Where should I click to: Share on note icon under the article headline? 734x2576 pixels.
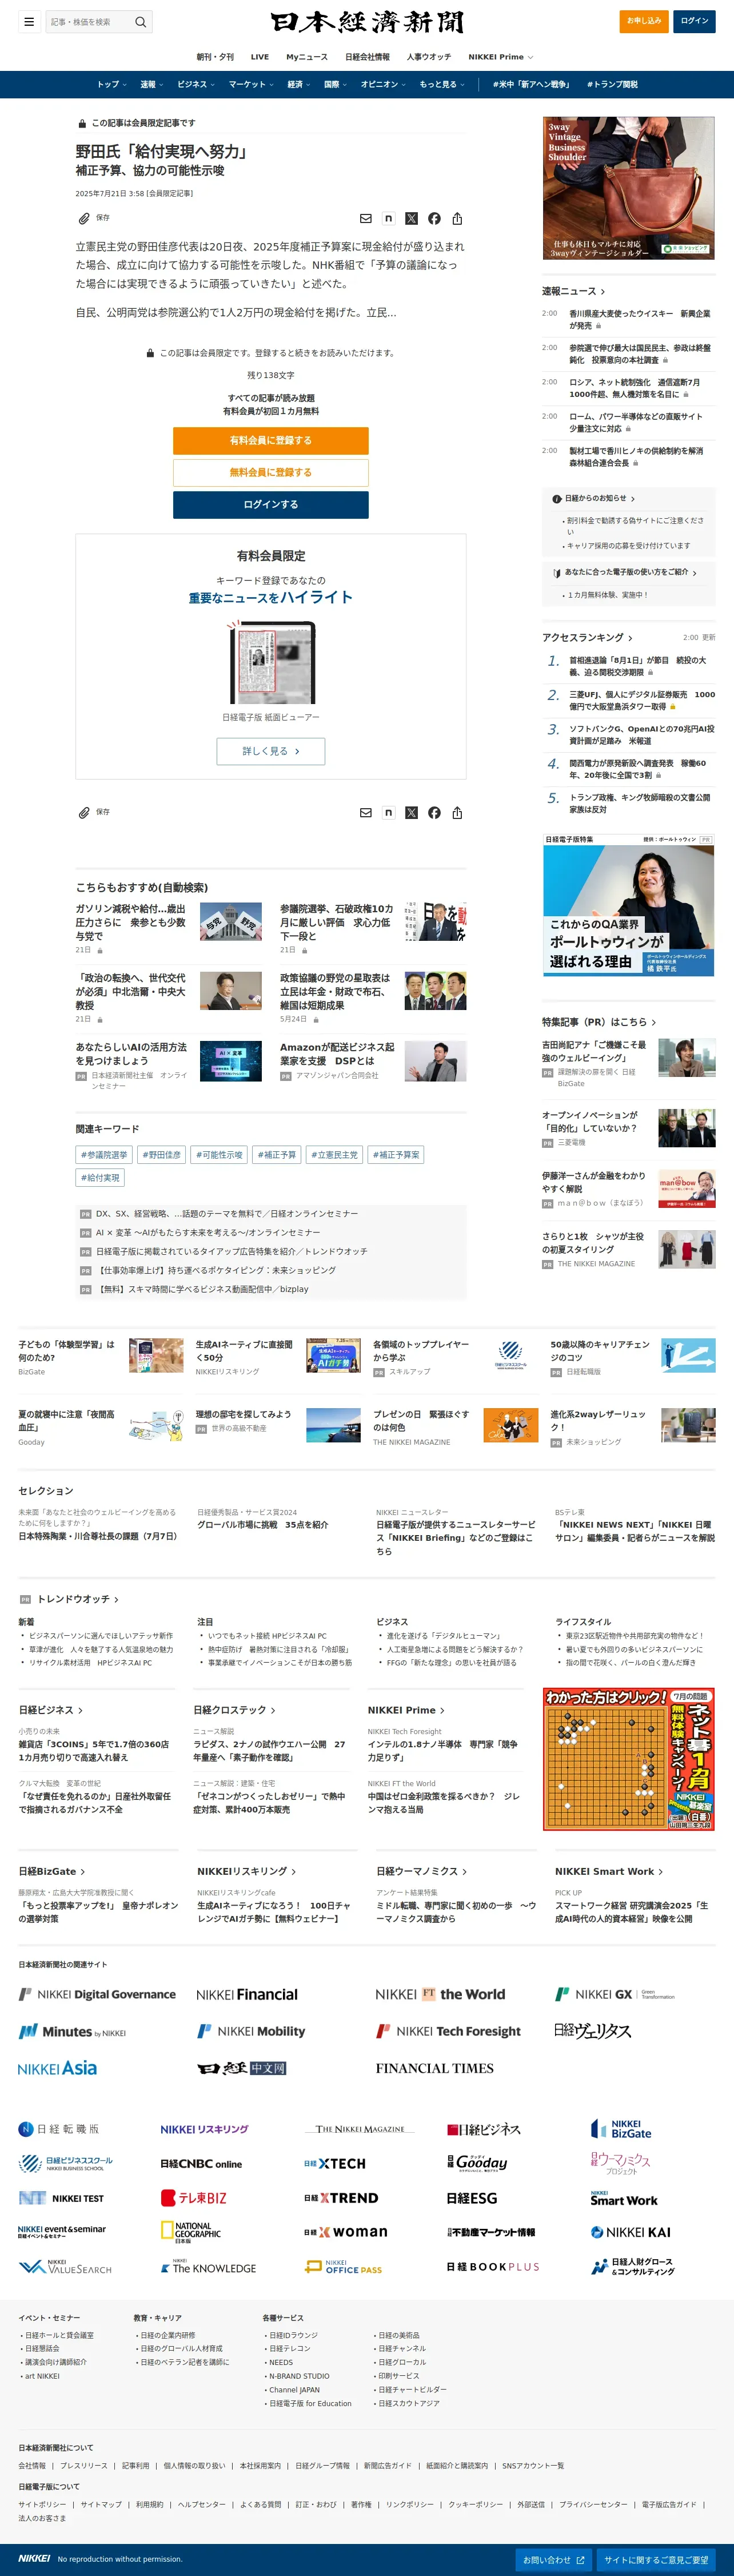(389, 218)
